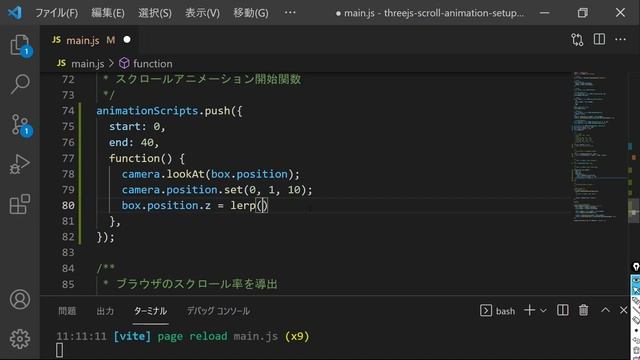Image resolution: width=640 pixels, height=360 pixels.
Task: Open editor More Actions ellipsis menu
Action: 620,40
